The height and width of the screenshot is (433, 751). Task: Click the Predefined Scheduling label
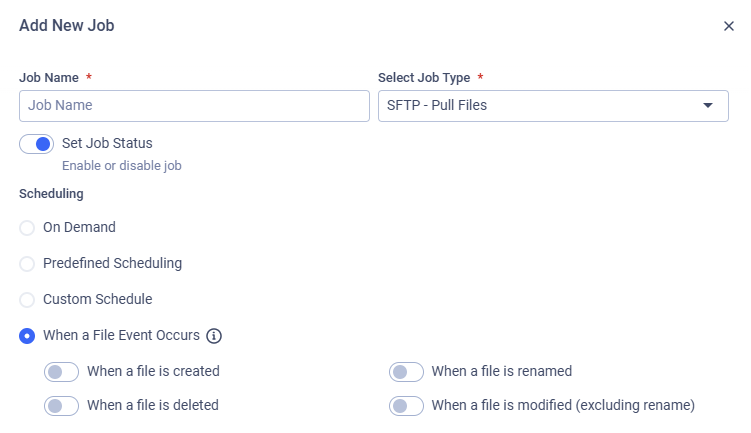(112, 263)
